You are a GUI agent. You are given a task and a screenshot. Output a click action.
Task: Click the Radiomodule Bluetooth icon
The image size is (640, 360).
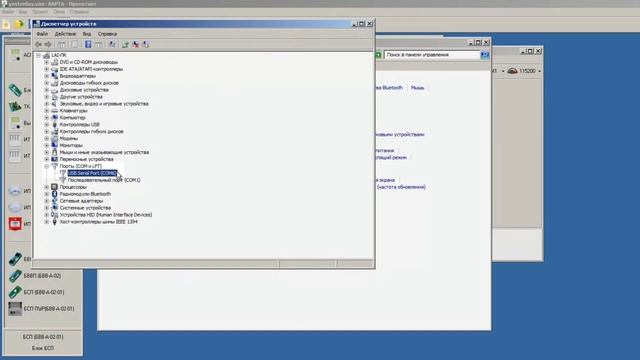click(54, 194)
